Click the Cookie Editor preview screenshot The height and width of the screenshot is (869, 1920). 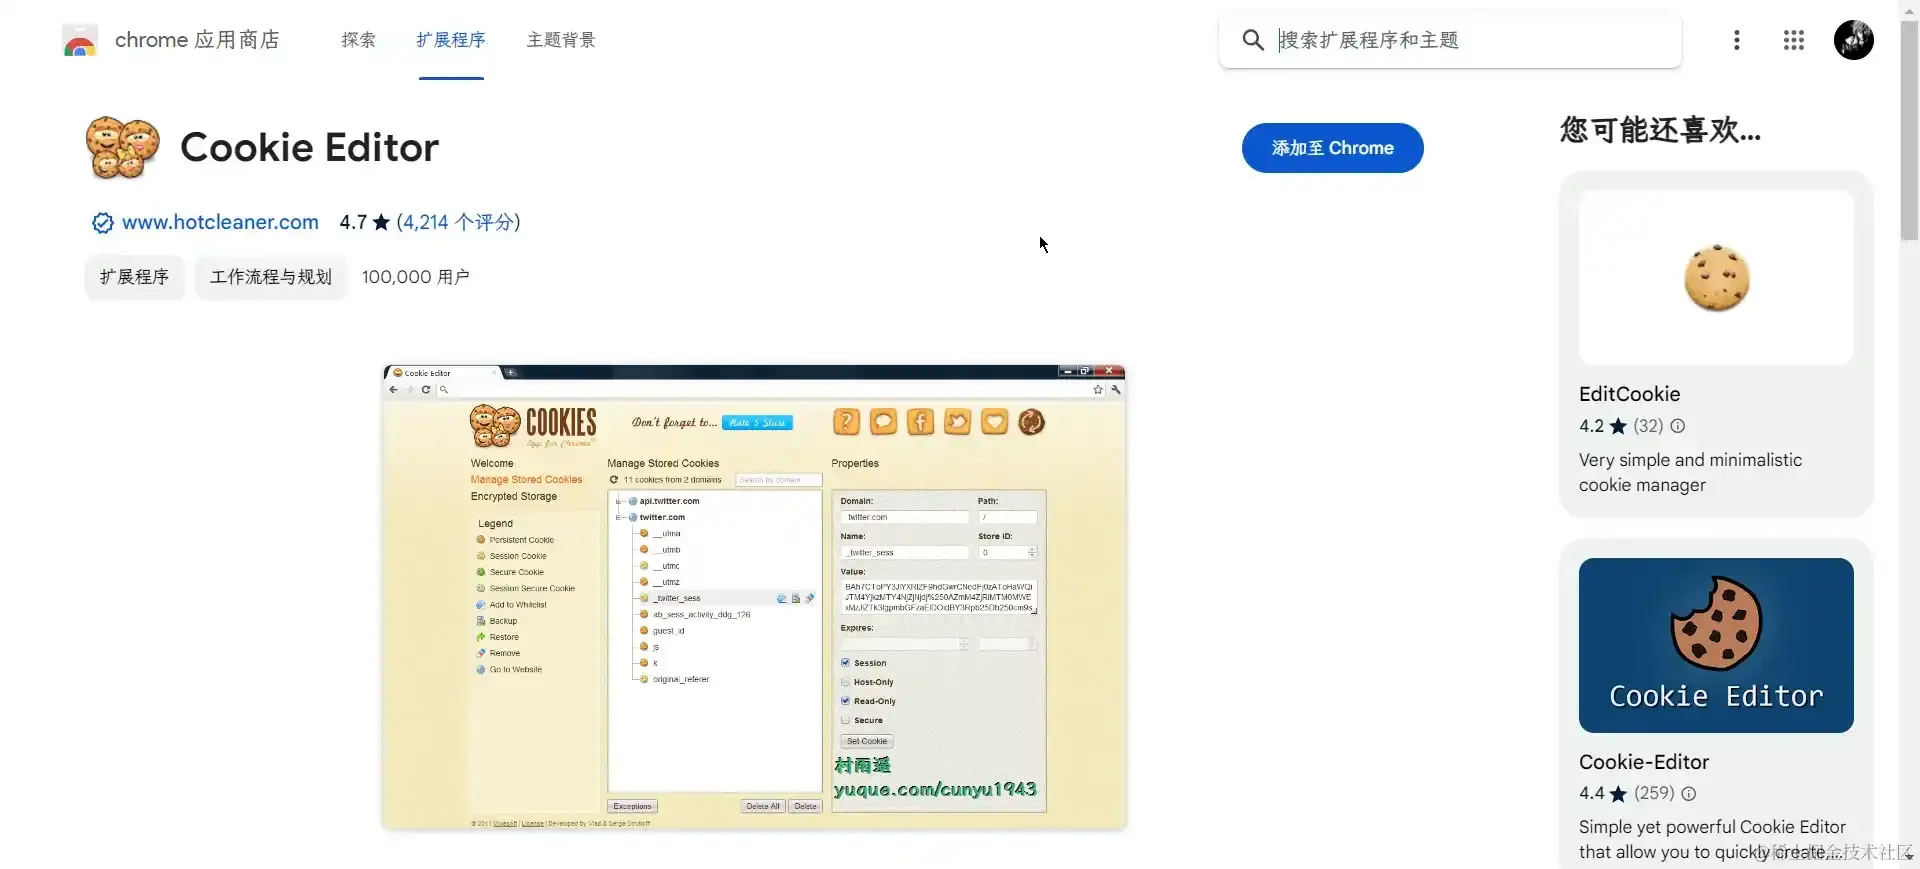point(754,597)
